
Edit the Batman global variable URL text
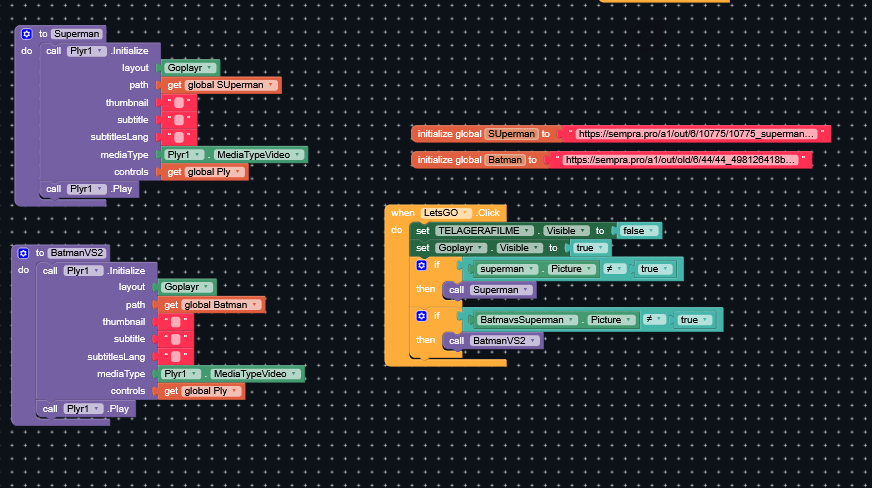682,160
